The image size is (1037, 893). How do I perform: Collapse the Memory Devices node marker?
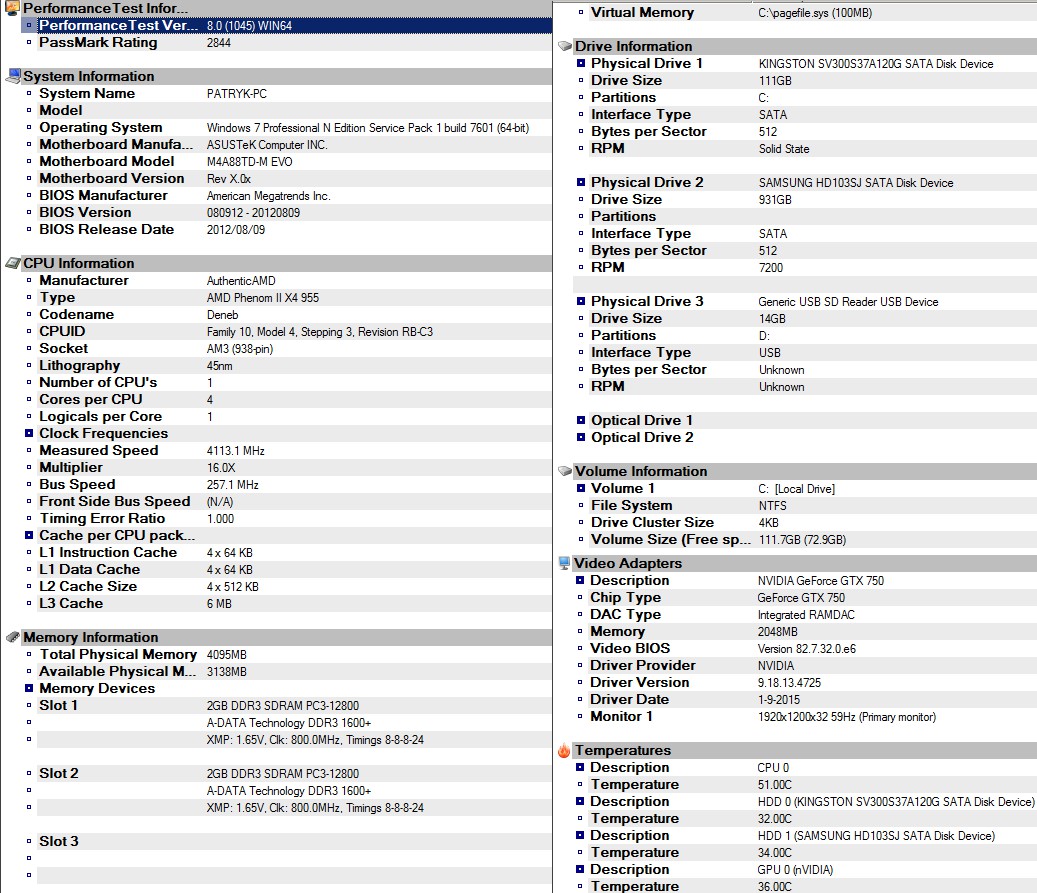click(29, 688)
